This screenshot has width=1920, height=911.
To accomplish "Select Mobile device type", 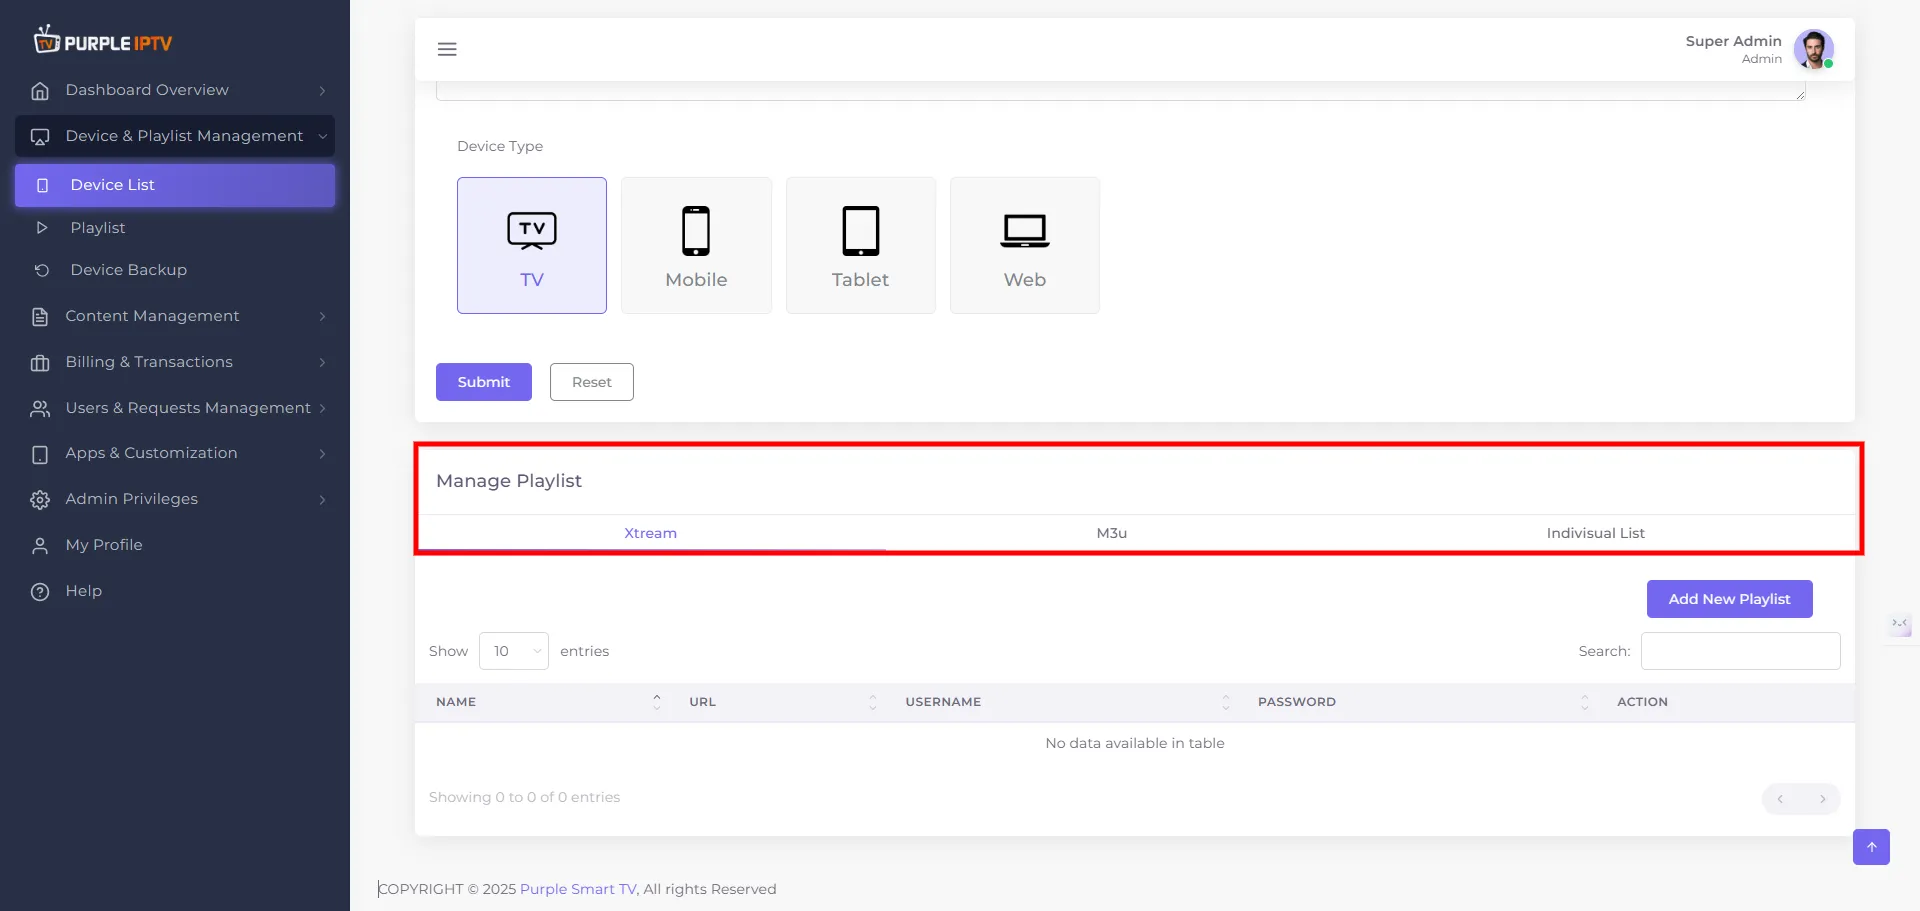I will pyautogui.click(x=696, y=245).
